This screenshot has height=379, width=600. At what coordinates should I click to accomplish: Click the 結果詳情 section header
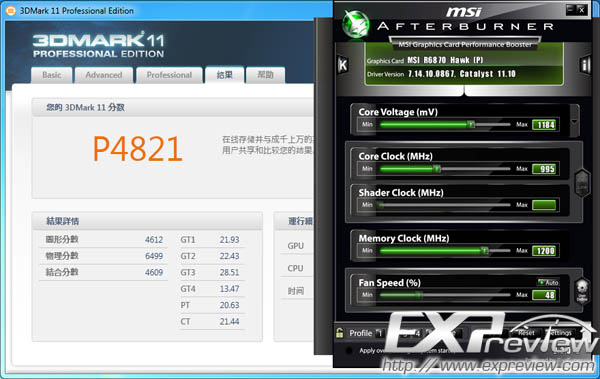(62, 221)
